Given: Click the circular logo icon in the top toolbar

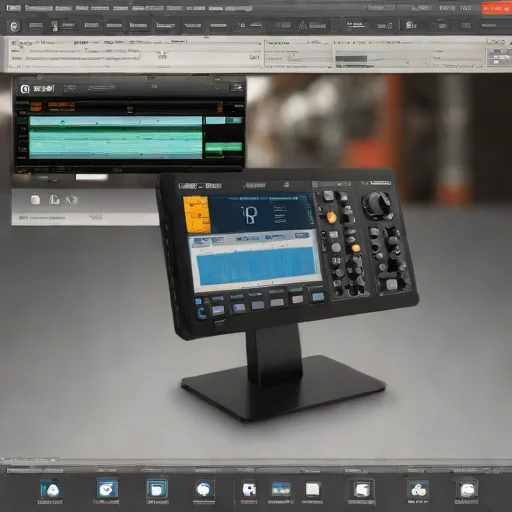Looking at the screenshot, I should click(14, 26).
